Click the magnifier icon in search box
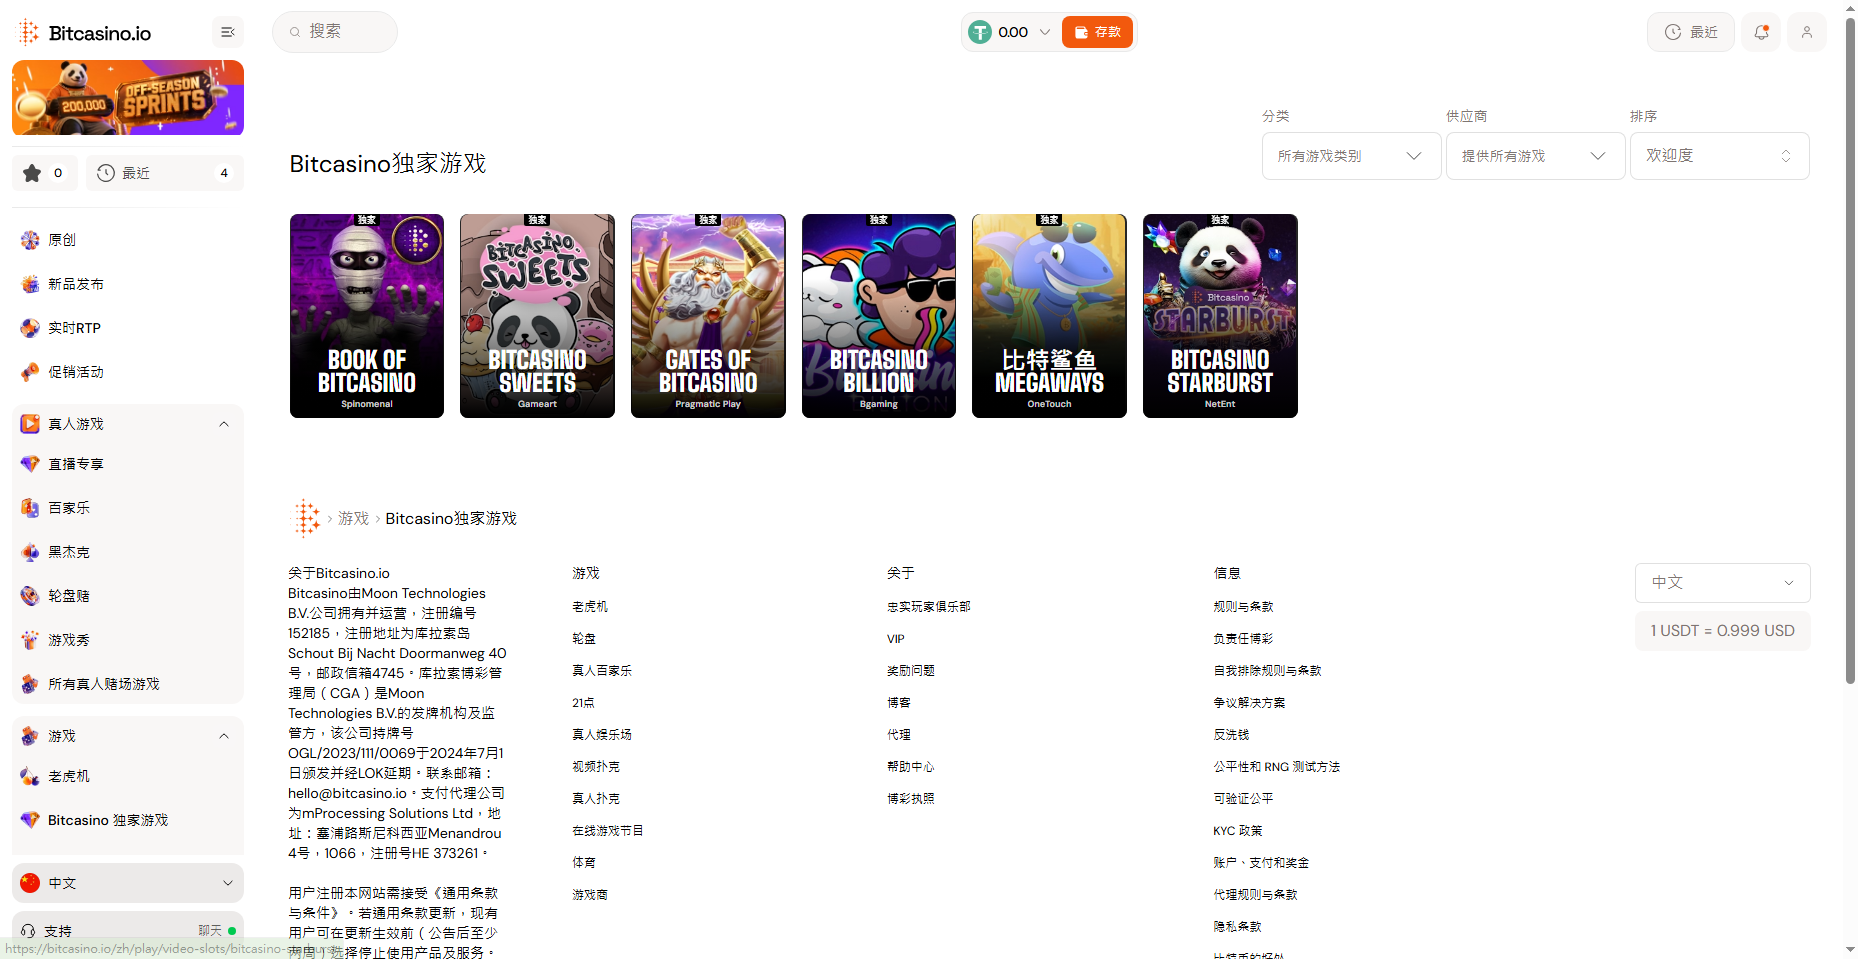The width and height of the screenshot is (1858, 959). click(295, 32)
